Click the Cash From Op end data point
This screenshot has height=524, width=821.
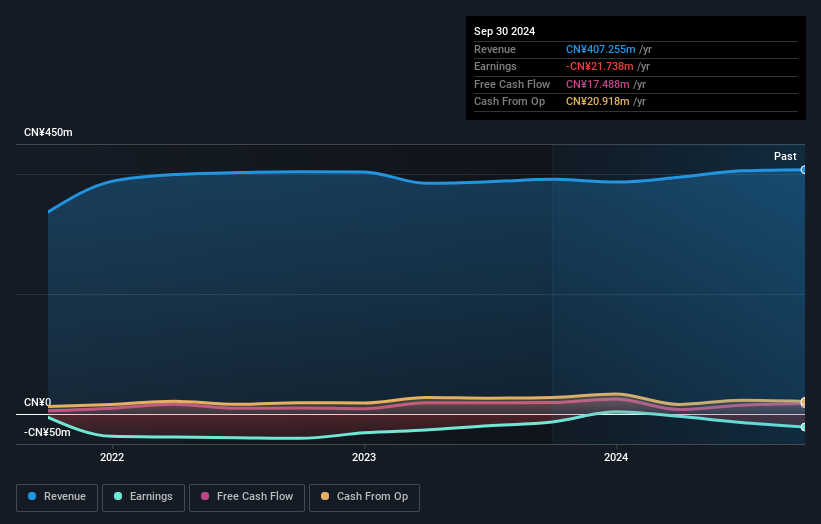803,402
